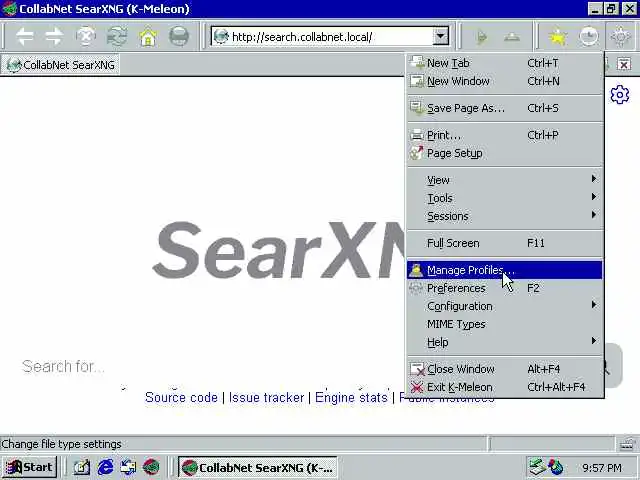Launch Internet Explorer from quick launch
640x480 pixels.
(105, 467)
